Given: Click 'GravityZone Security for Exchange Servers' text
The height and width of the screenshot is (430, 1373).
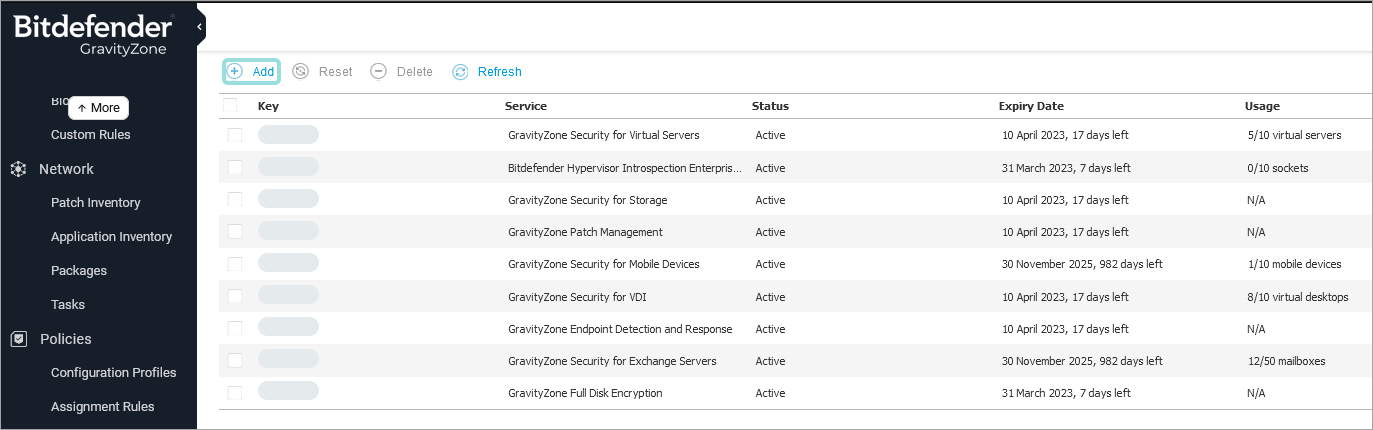Looking at the screenshot, I should 612,361.
